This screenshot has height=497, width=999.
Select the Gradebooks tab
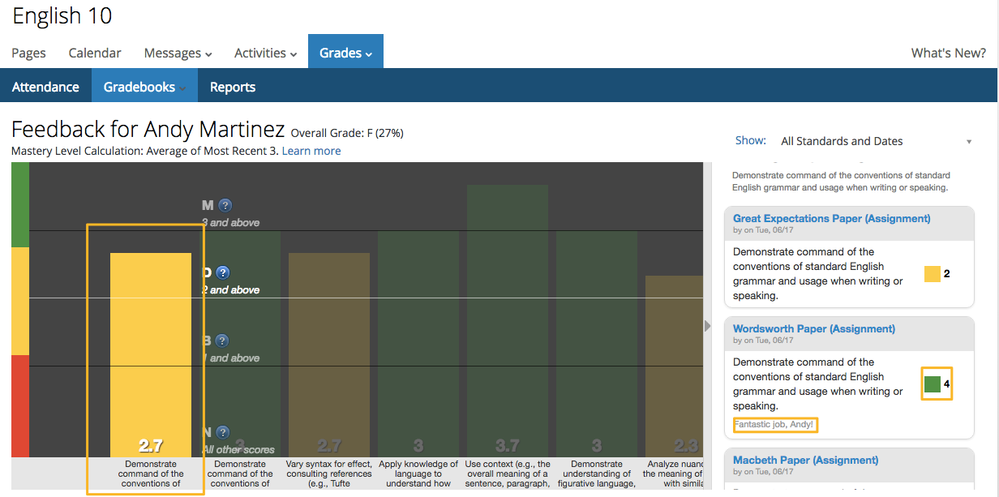click(144, 87)
